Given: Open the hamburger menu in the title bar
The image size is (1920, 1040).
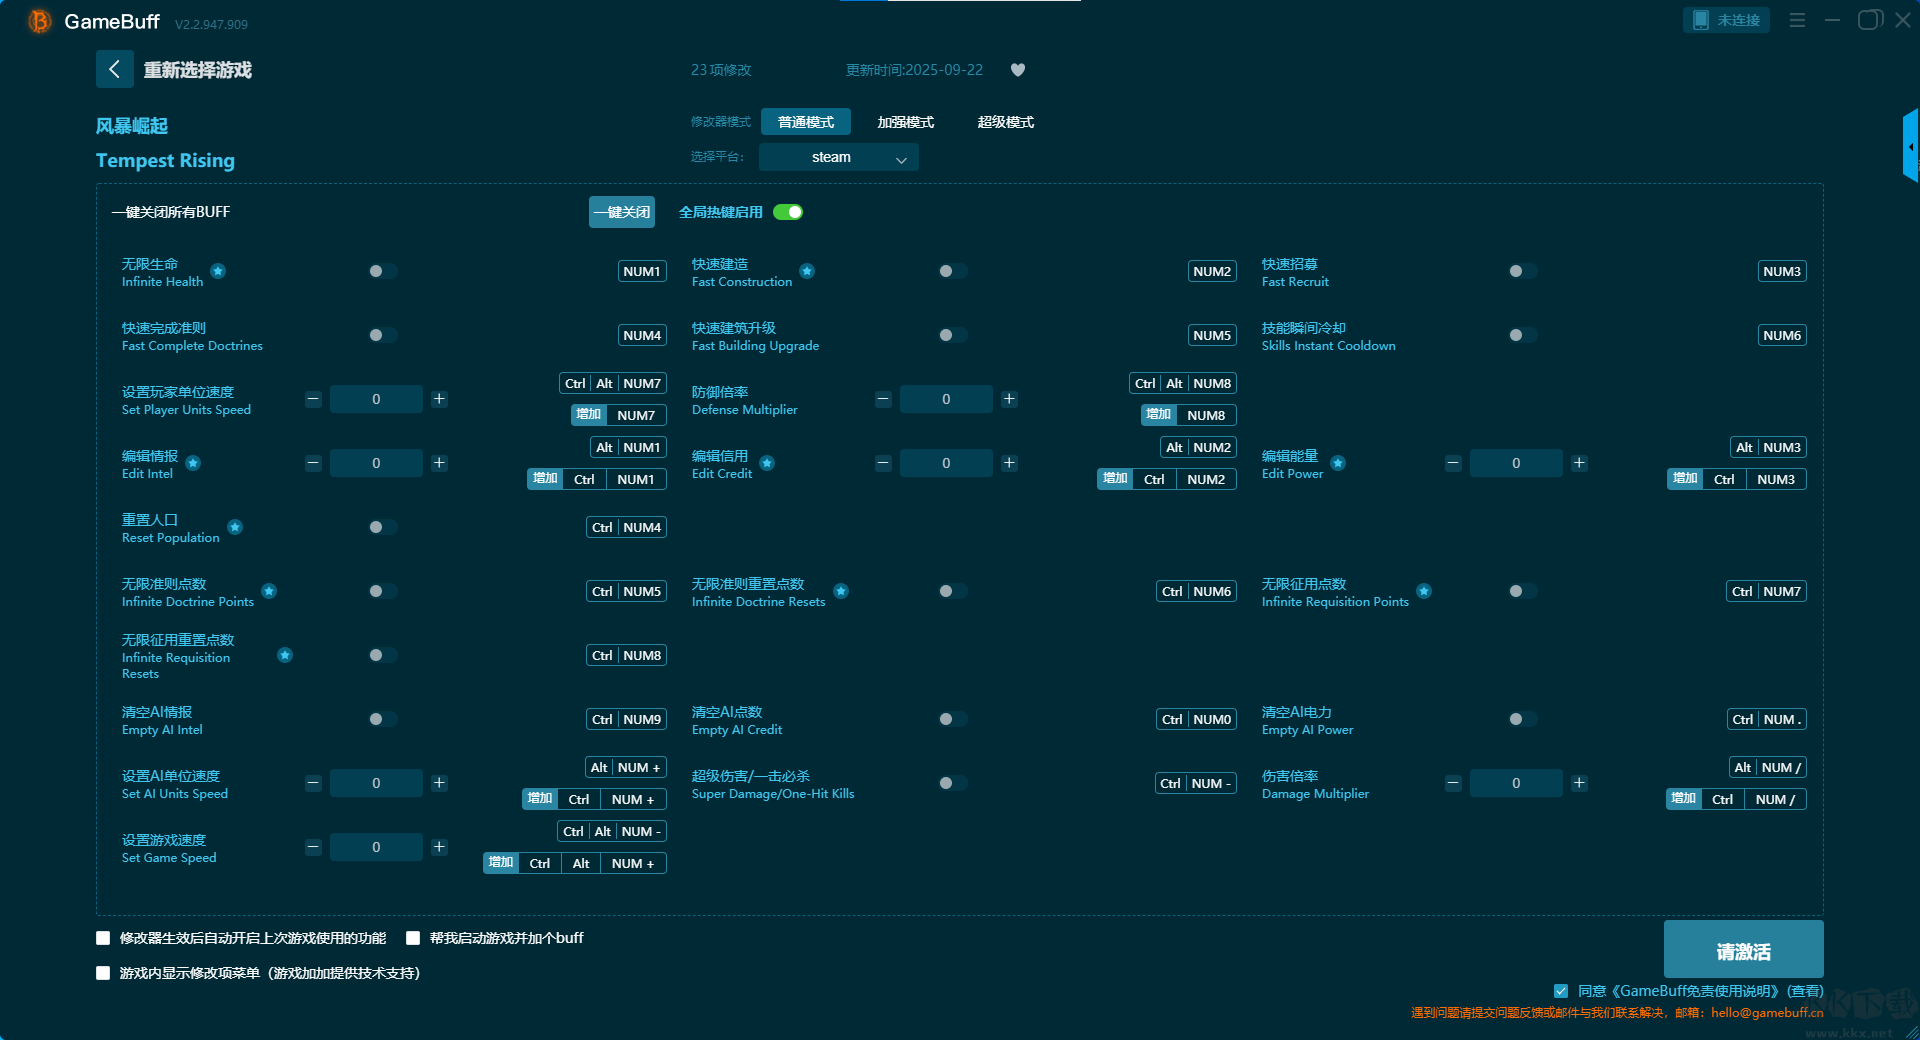Looking at the screenshot, I should [1797, 20].
